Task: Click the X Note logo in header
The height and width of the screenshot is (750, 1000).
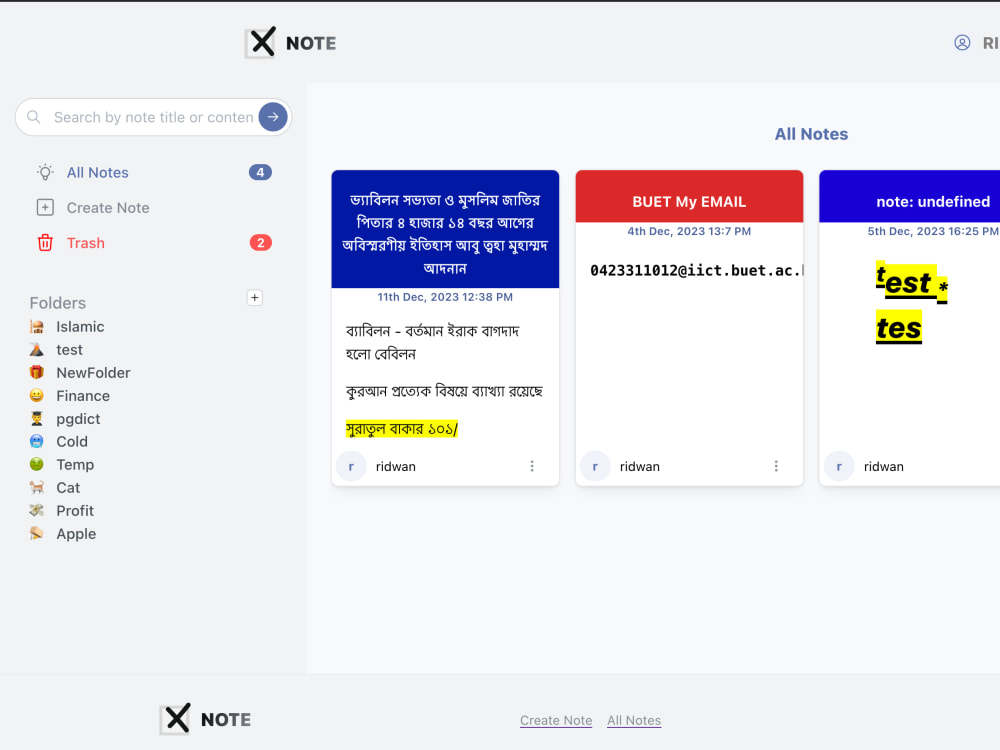Action: (x=291, y=43)
